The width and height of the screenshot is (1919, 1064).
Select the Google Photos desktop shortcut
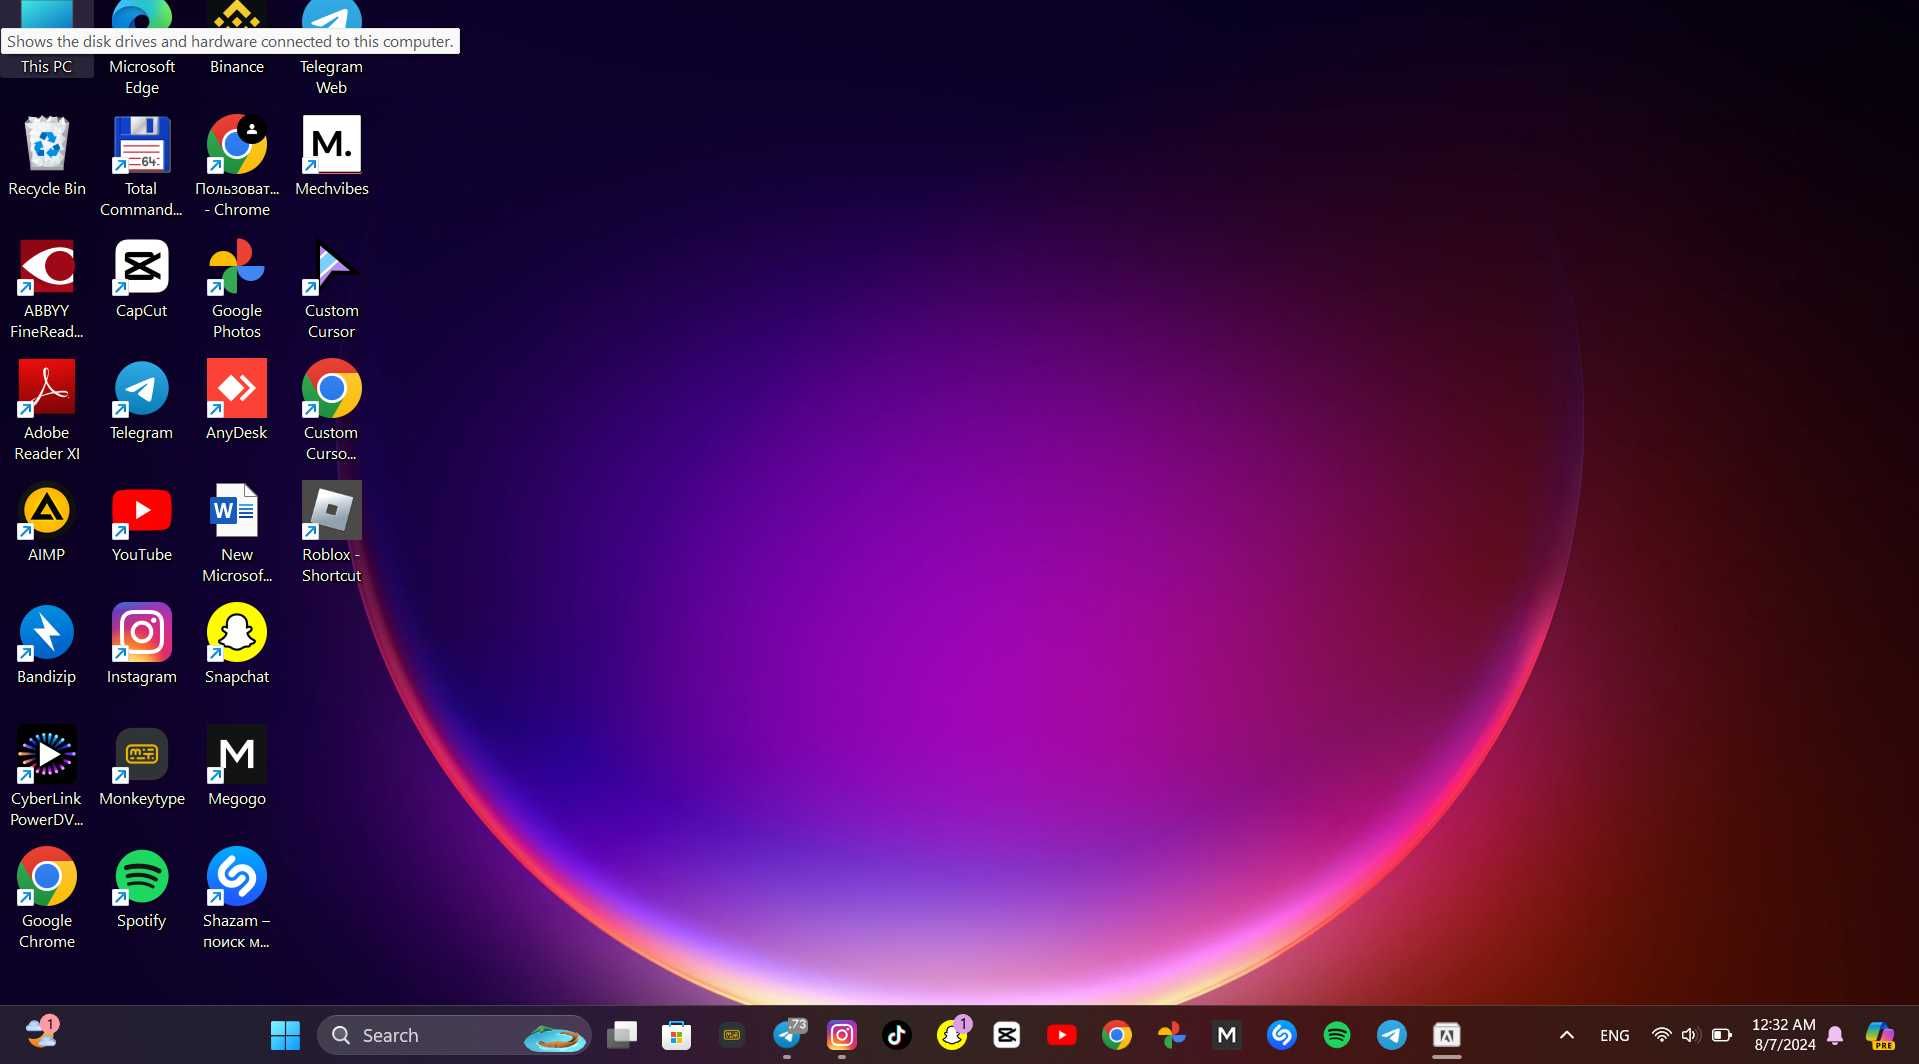point(237,288)
